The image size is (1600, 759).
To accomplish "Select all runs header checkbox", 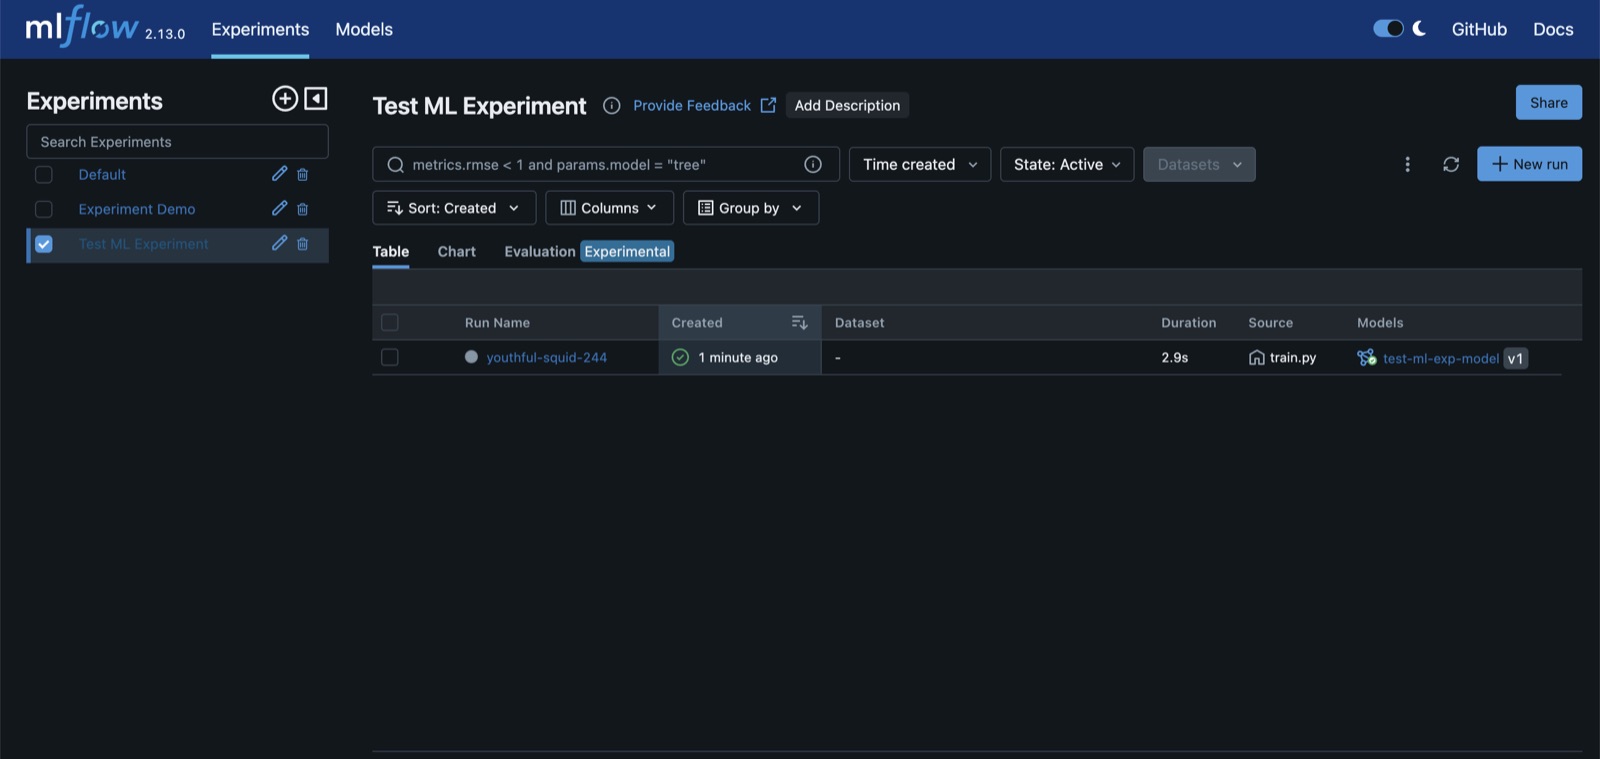I will [x=390, y=322].
